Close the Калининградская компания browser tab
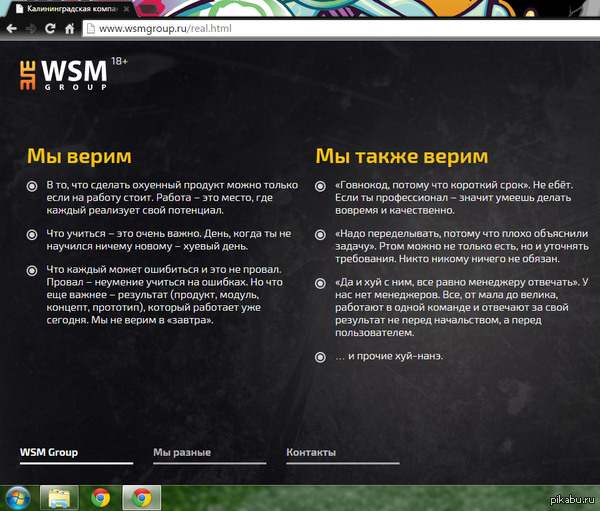The width and height of the screenshot is (600, 511). pyautogui.click(x=126, y=9)
